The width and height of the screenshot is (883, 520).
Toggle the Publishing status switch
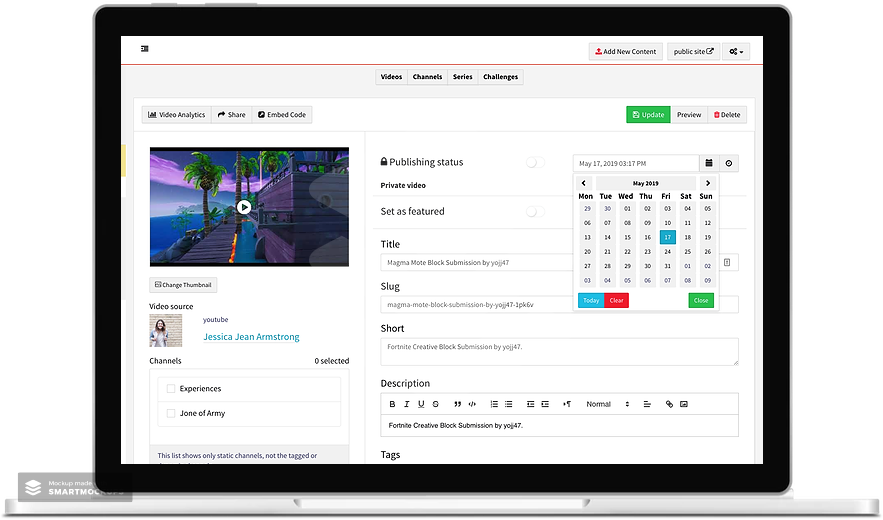(x=535, y=162)
